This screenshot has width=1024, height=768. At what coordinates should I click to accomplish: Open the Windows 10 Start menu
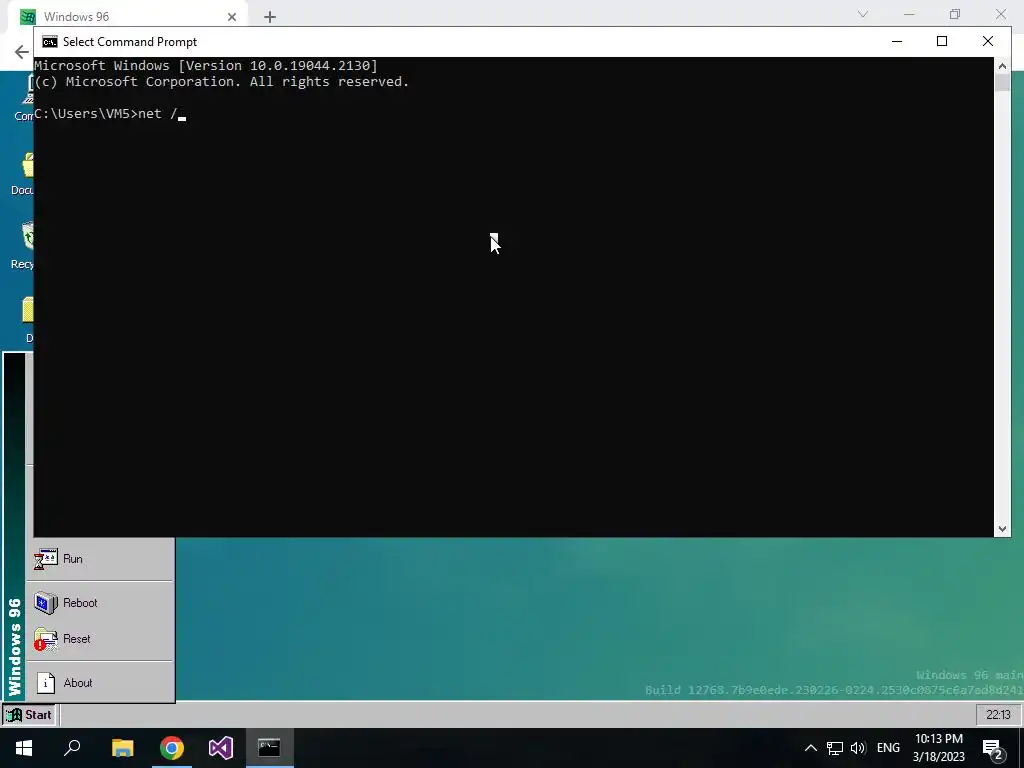tap(24, 748)
